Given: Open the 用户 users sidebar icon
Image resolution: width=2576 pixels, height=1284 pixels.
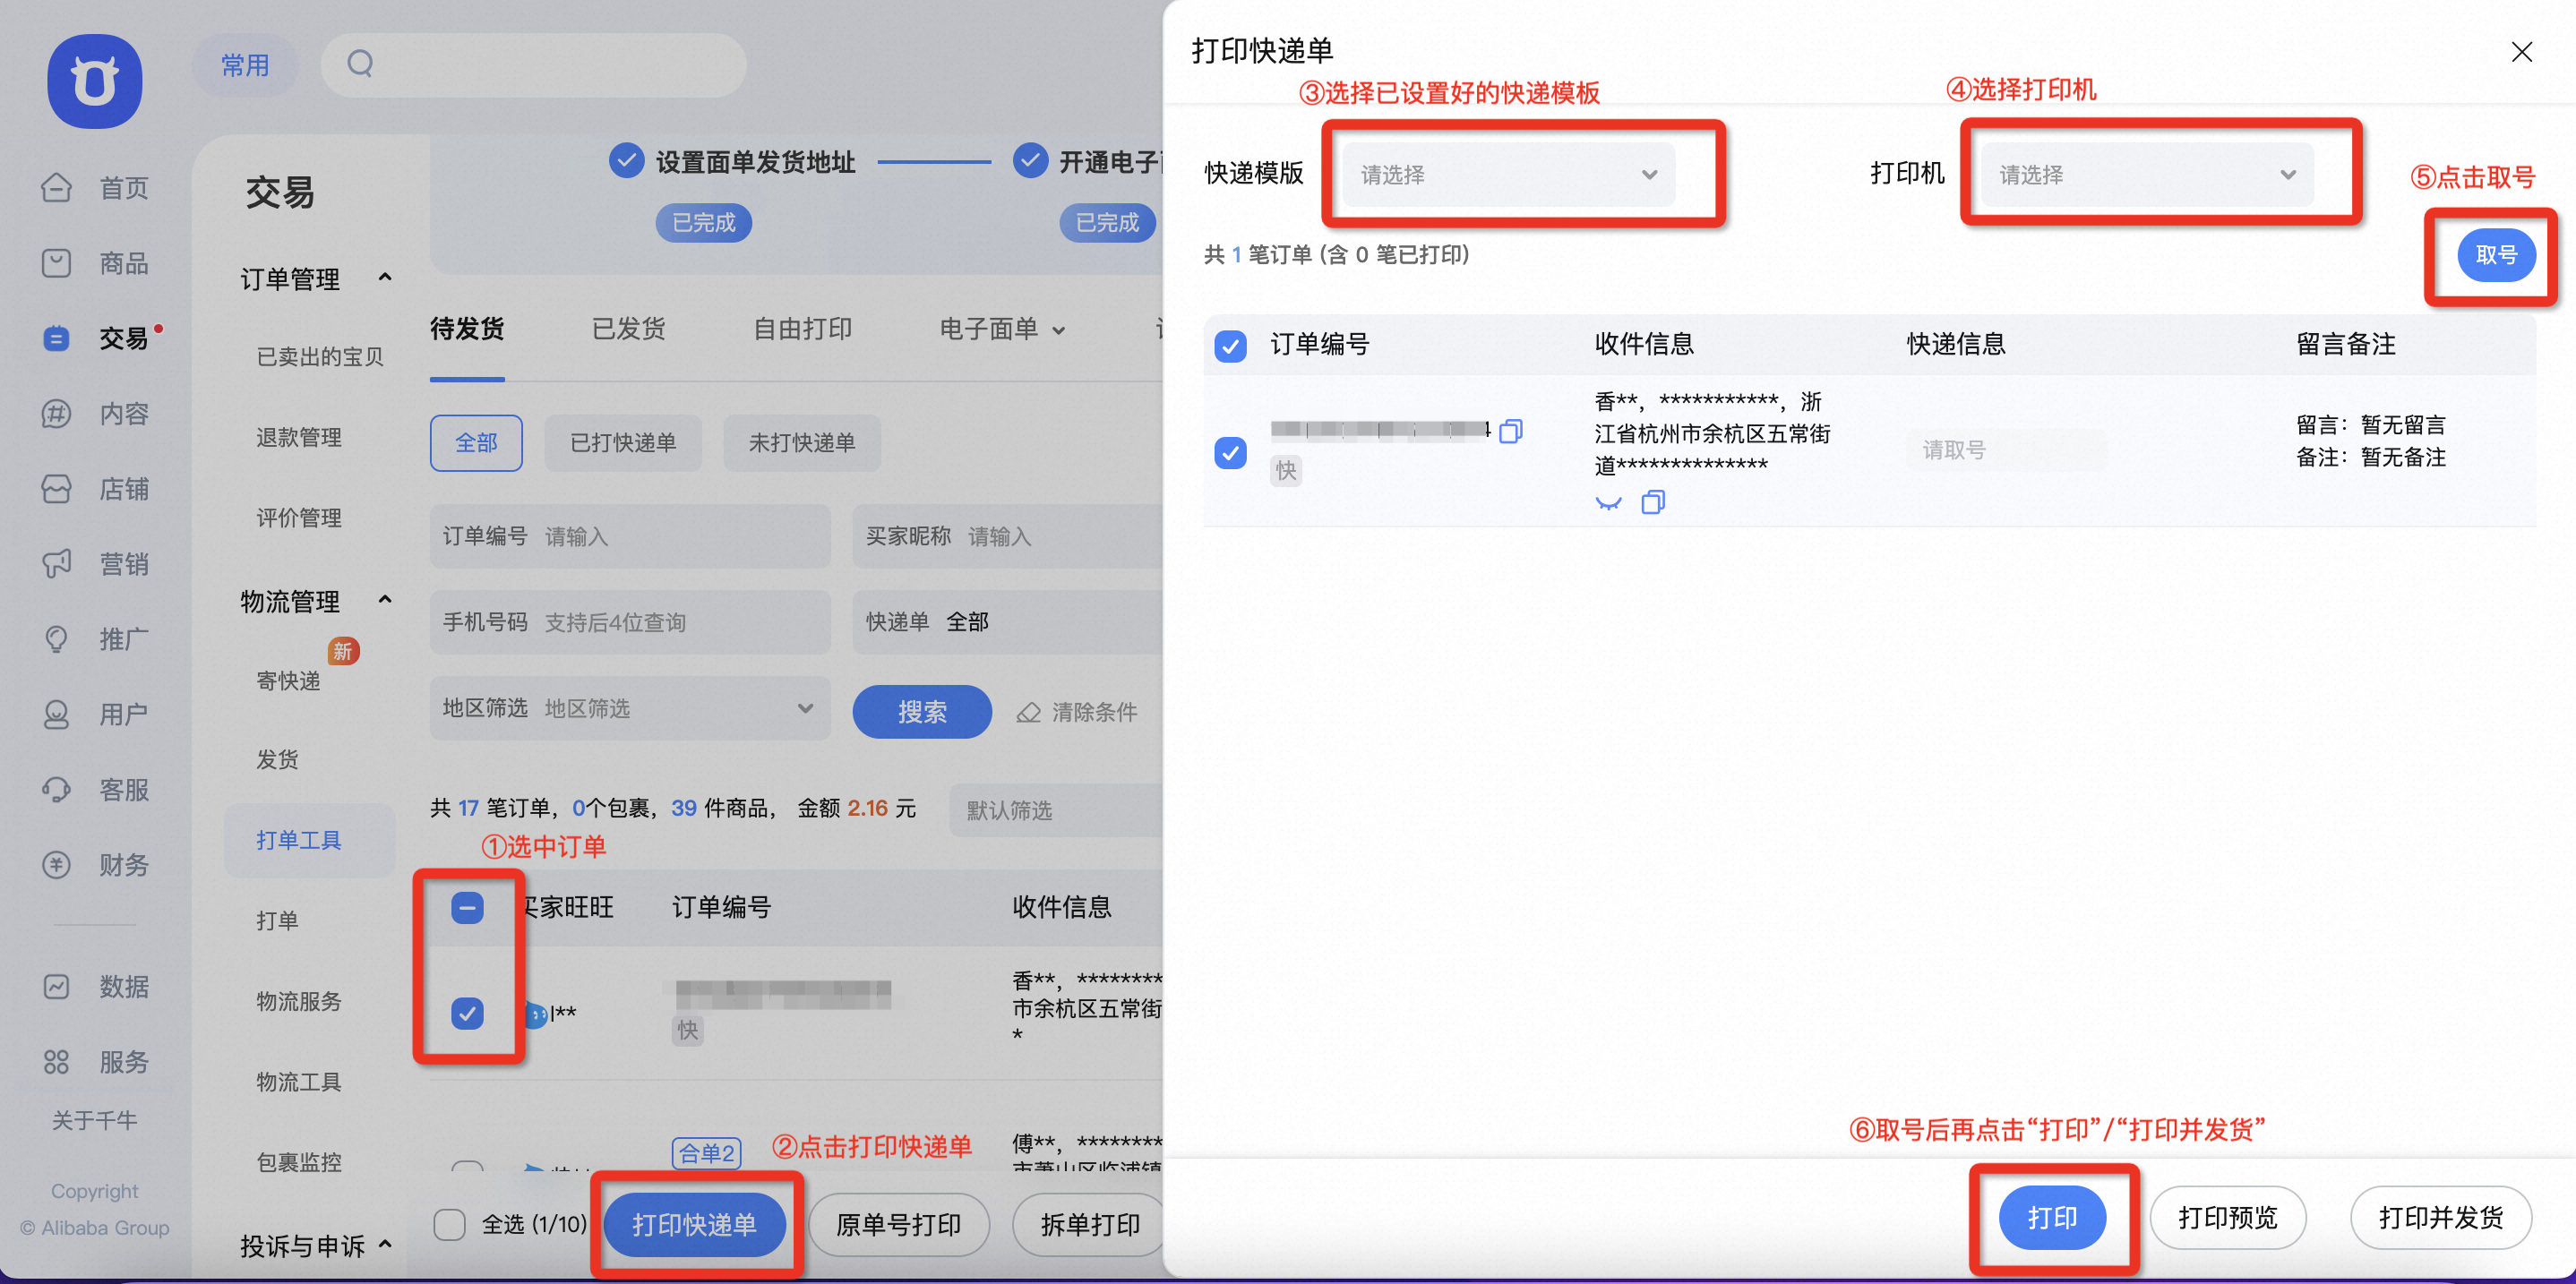Looking at the screenshot, I should pyautogui.click(x=56, y=714).
